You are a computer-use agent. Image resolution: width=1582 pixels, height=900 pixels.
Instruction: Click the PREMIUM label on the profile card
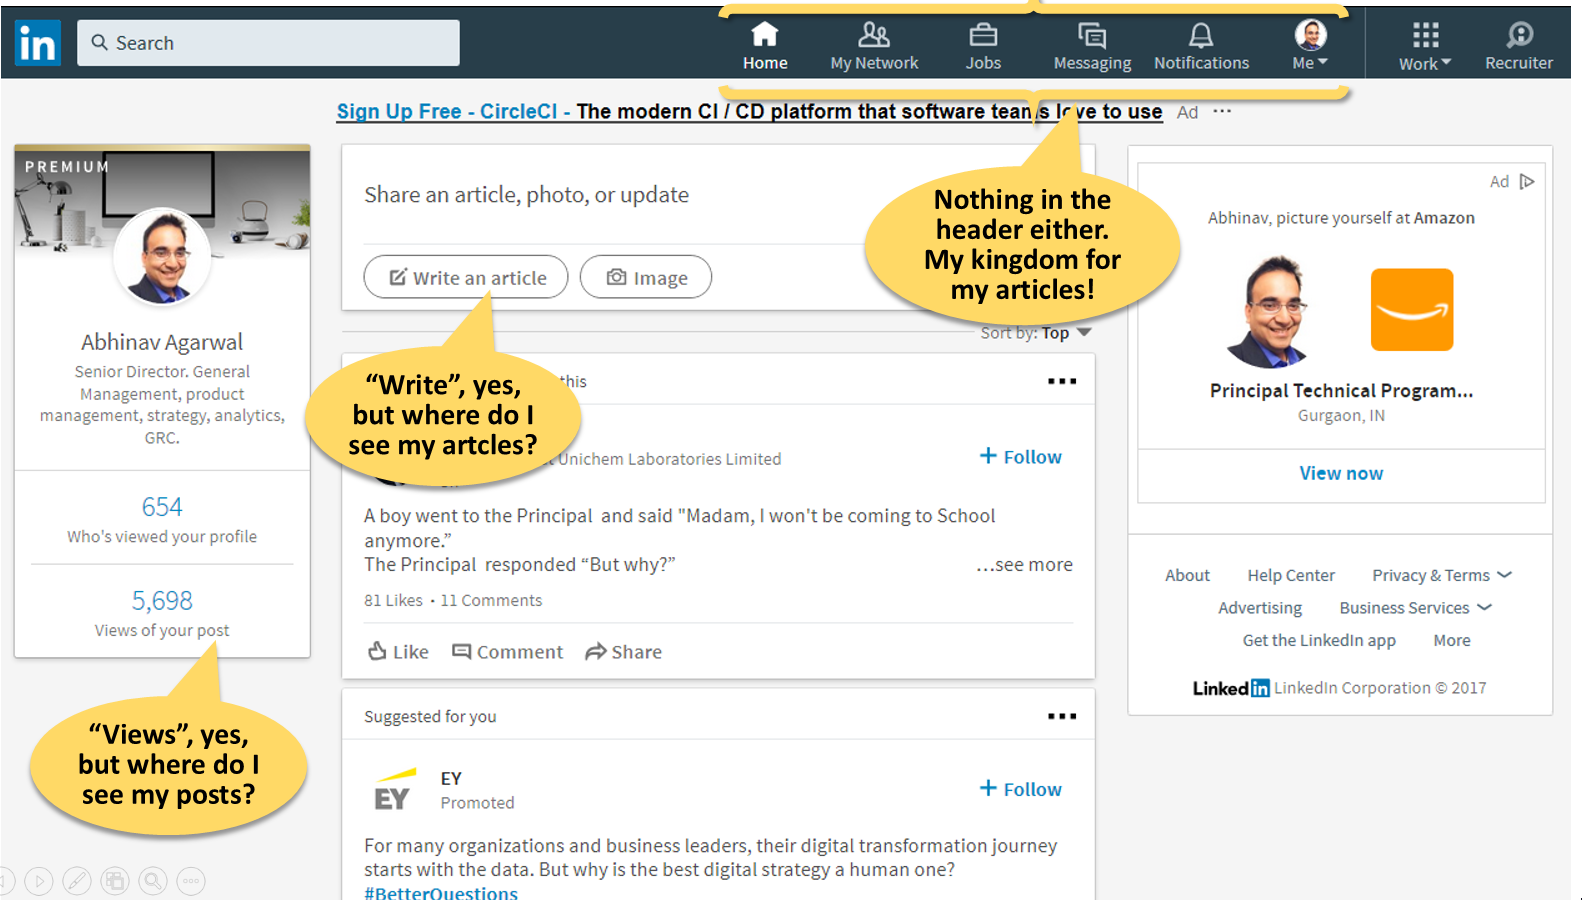point(67,167)
